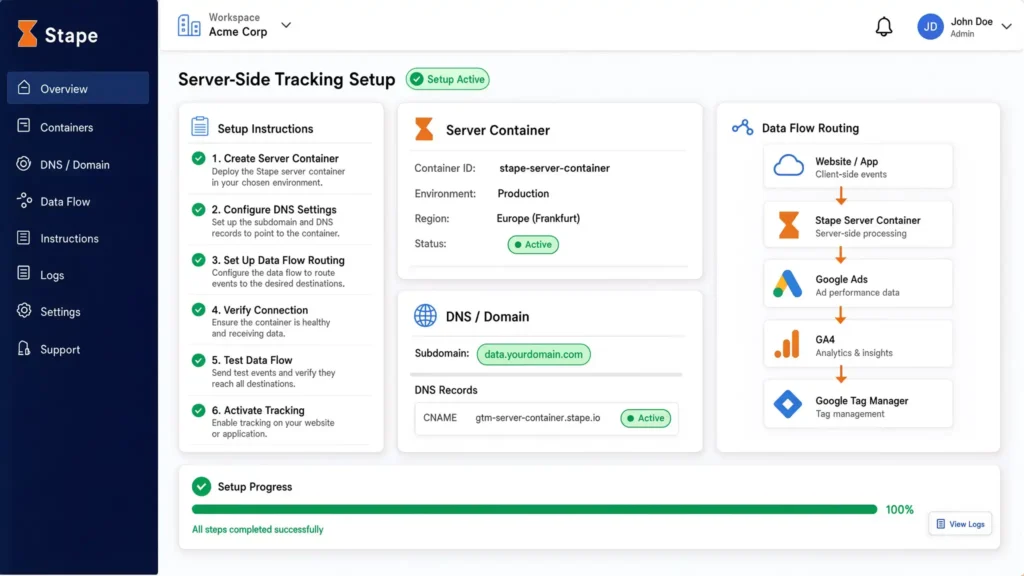
Task: Click the Data Flow sidebar icon
Action: (x=24, y=200)
